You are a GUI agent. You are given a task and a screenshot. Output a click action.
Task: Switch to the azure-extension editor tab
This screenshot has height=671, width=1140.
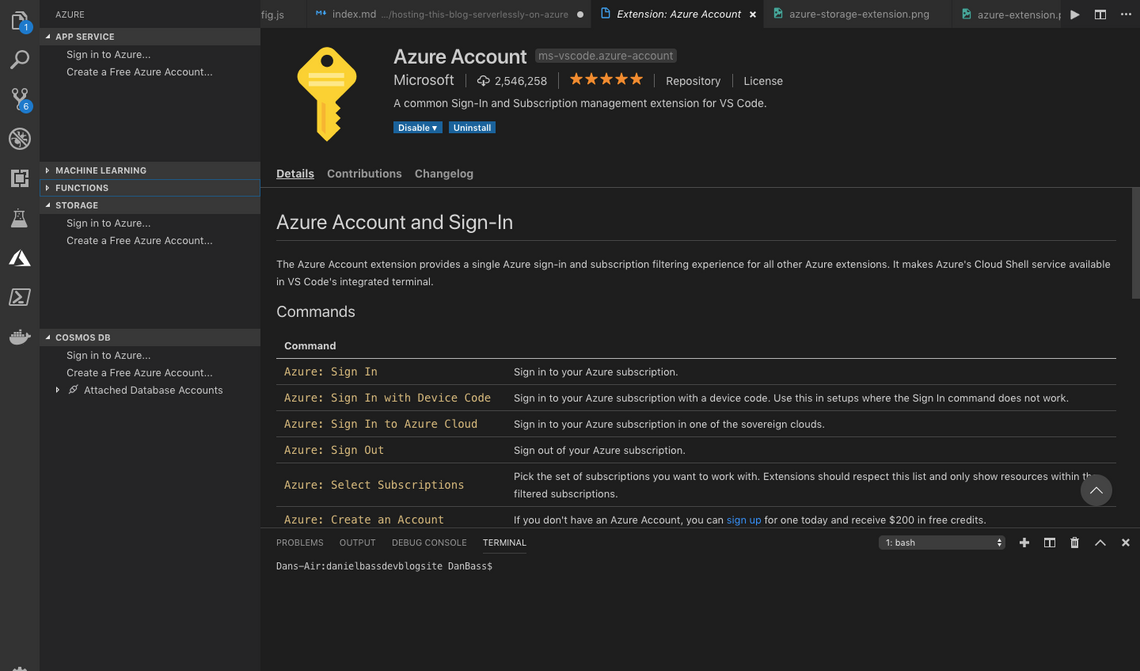click(x=1008, y=15)
